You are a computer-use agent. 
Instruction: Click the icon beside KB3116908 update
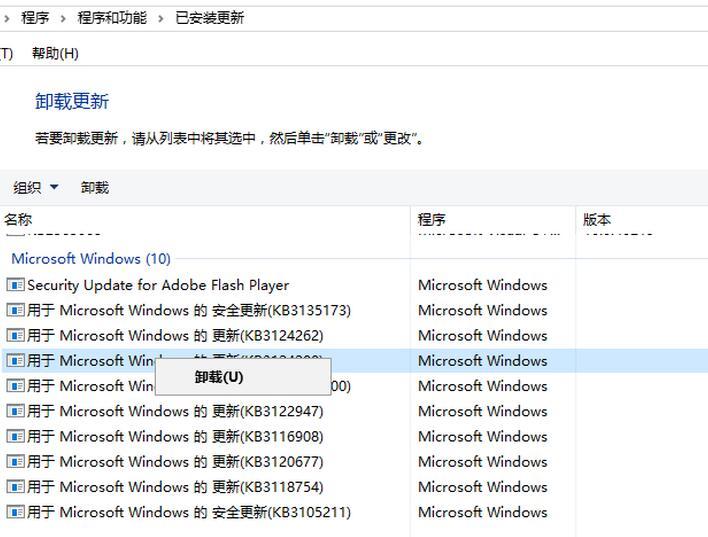tap(15, 436)
